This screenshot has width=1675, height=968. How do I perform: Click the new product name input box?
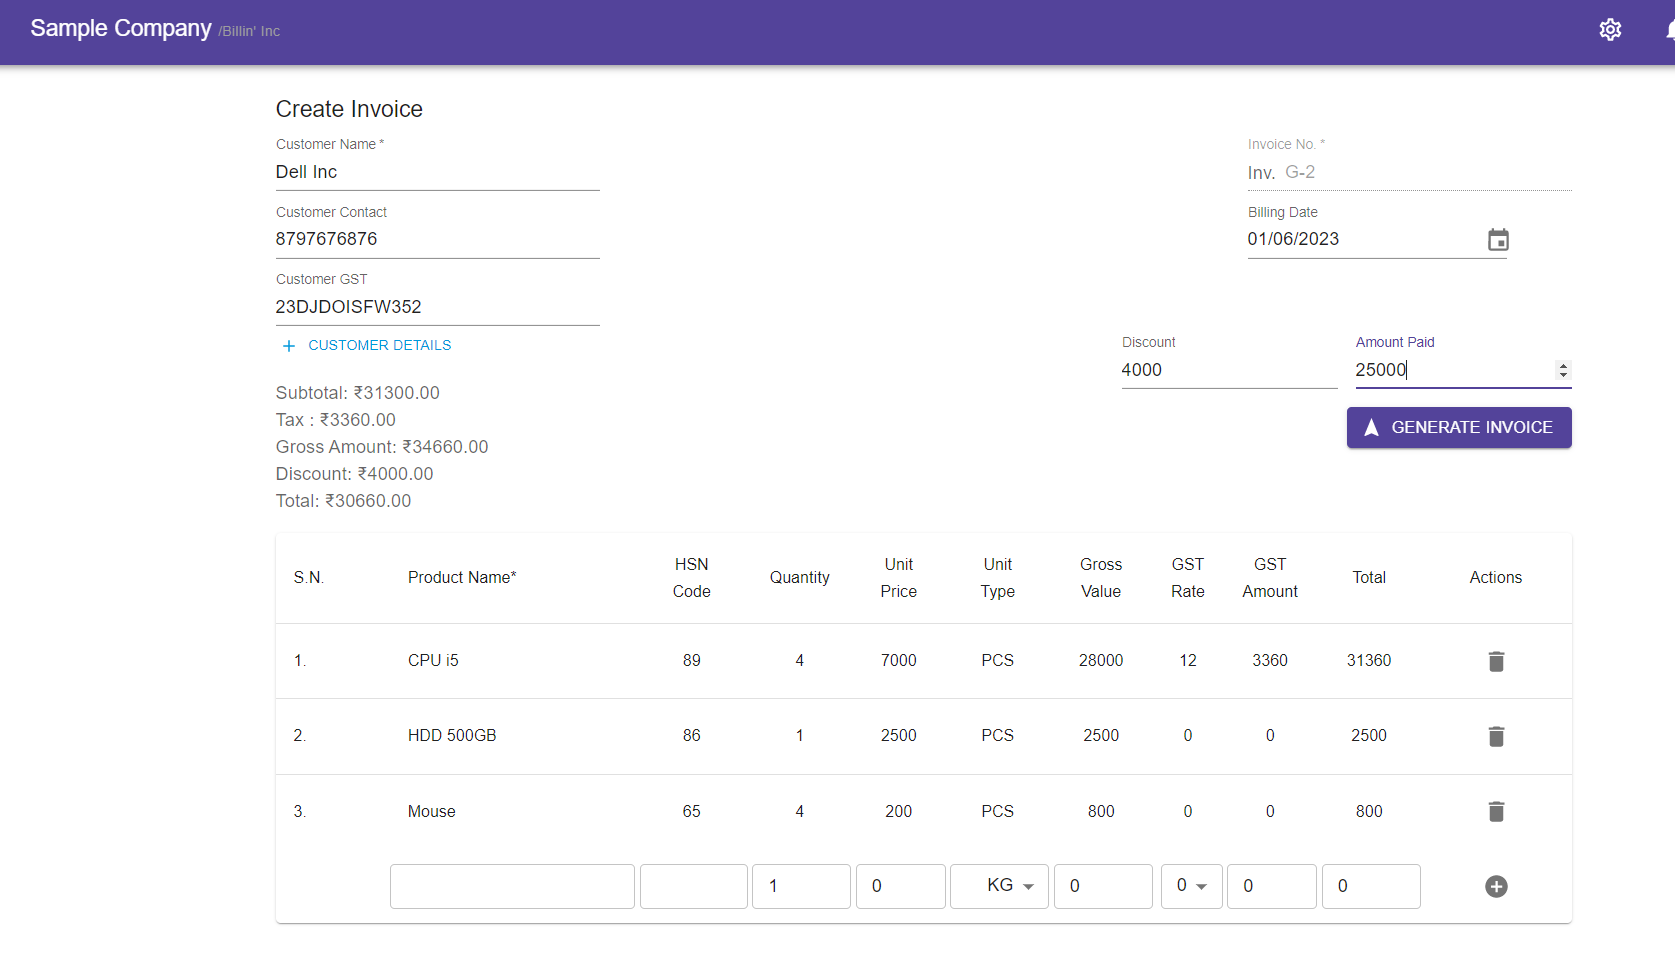click(x=512, y=886)
